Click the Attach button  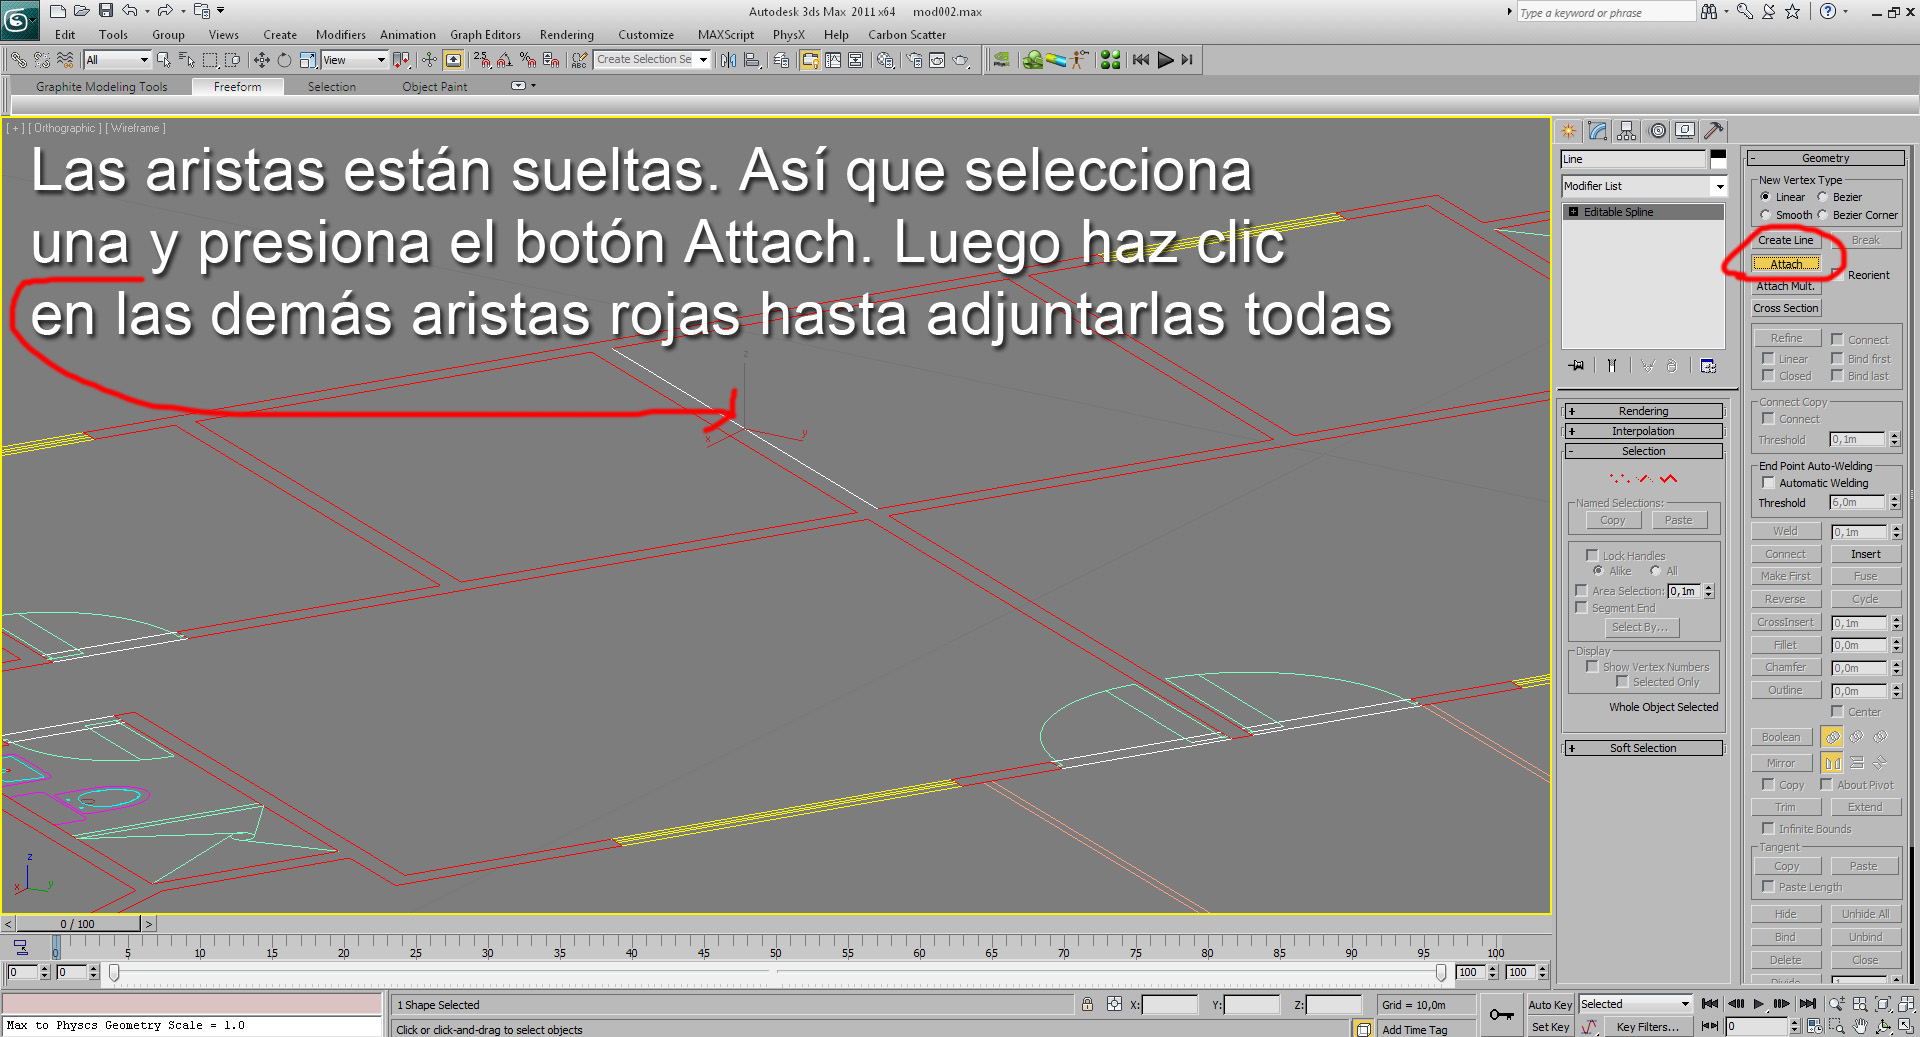(x=1786, y=264)
